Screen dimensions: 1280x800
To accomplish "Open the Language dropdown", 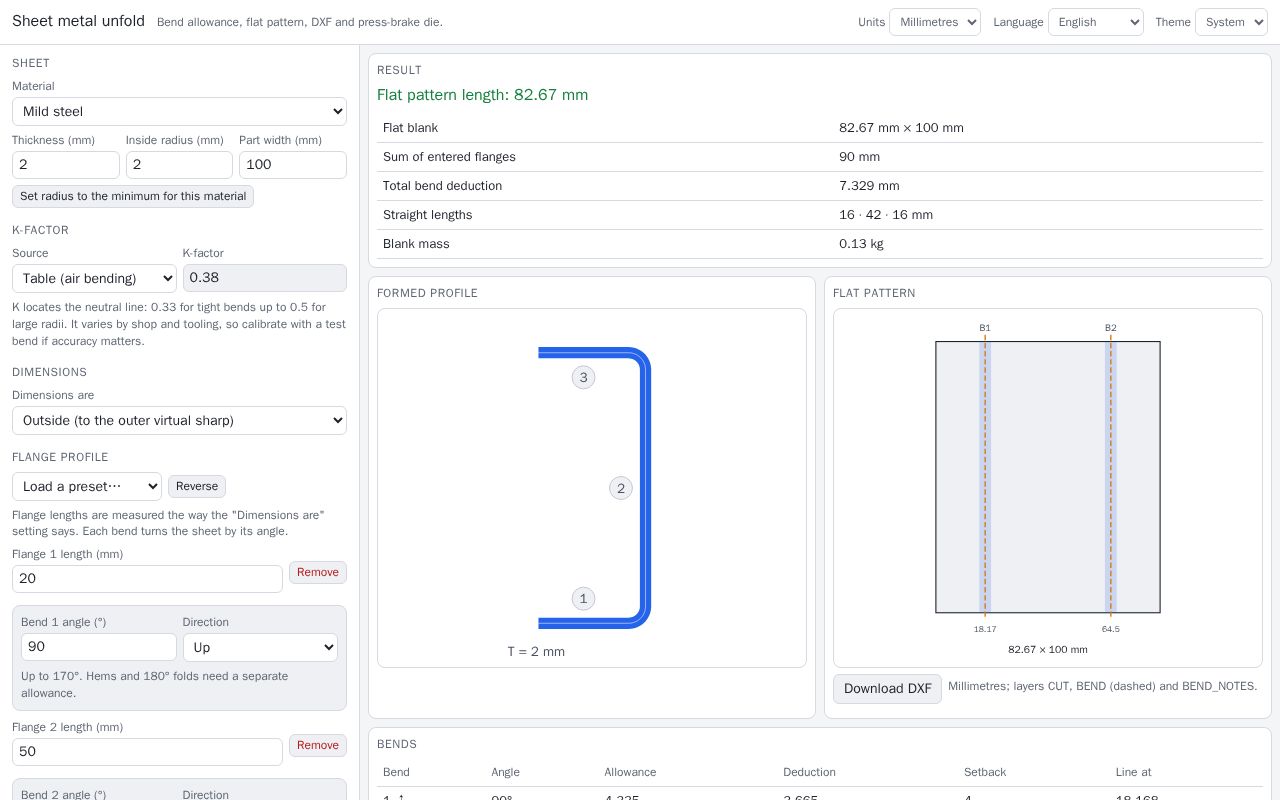I will [1095, 22].
